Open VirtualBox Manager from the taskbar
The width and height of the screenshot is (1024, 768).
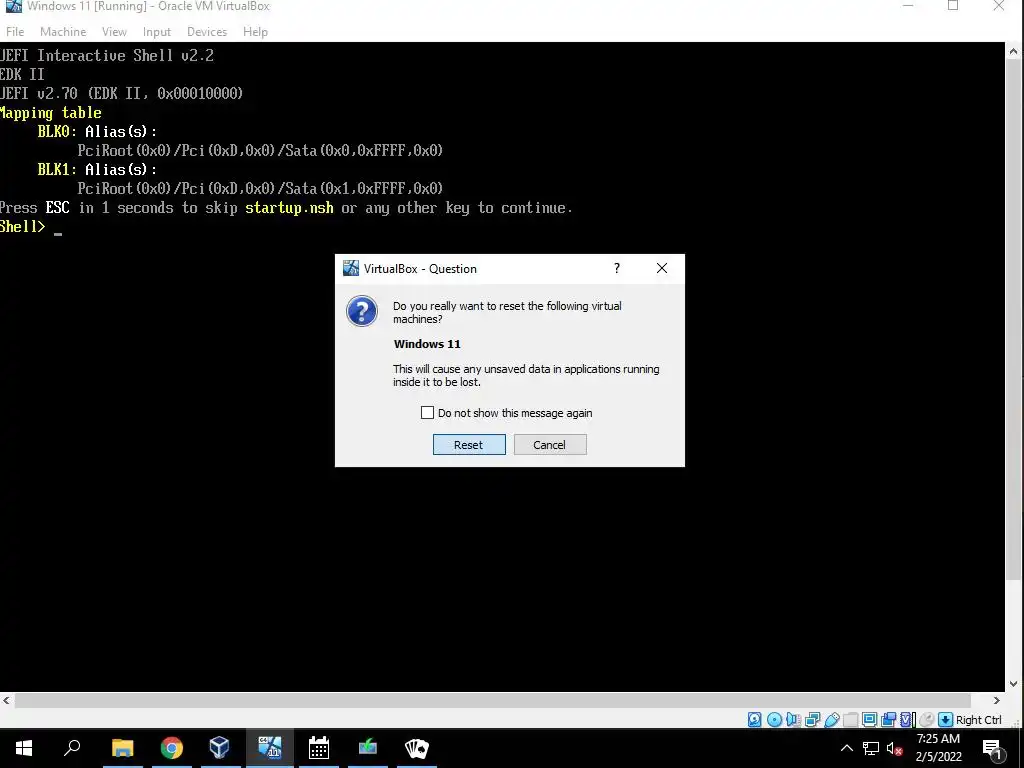click(x=220, y=748)
